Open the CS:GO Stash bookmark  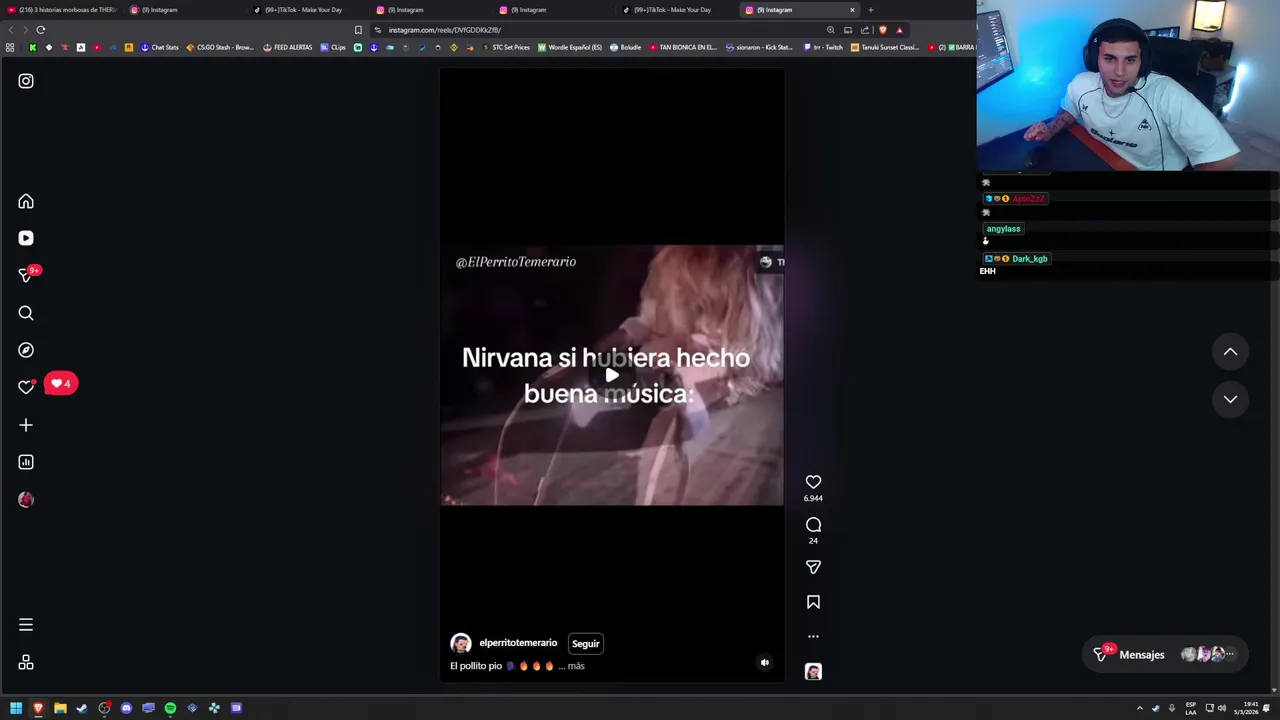(x=220, y=47)
